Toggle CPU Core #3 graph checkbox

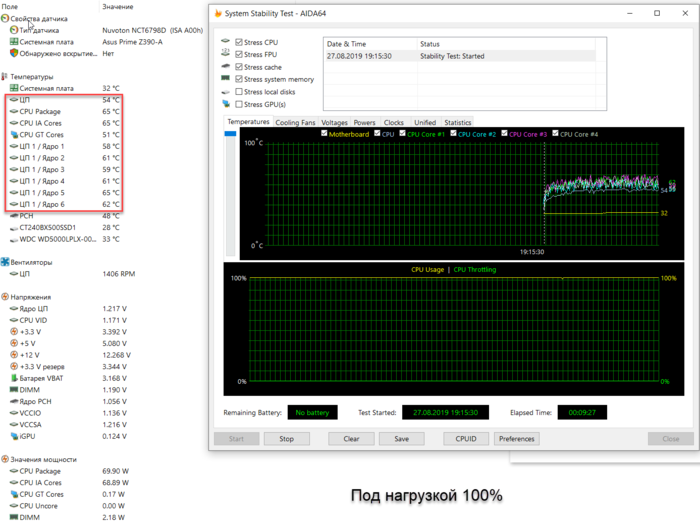[504, 133]
